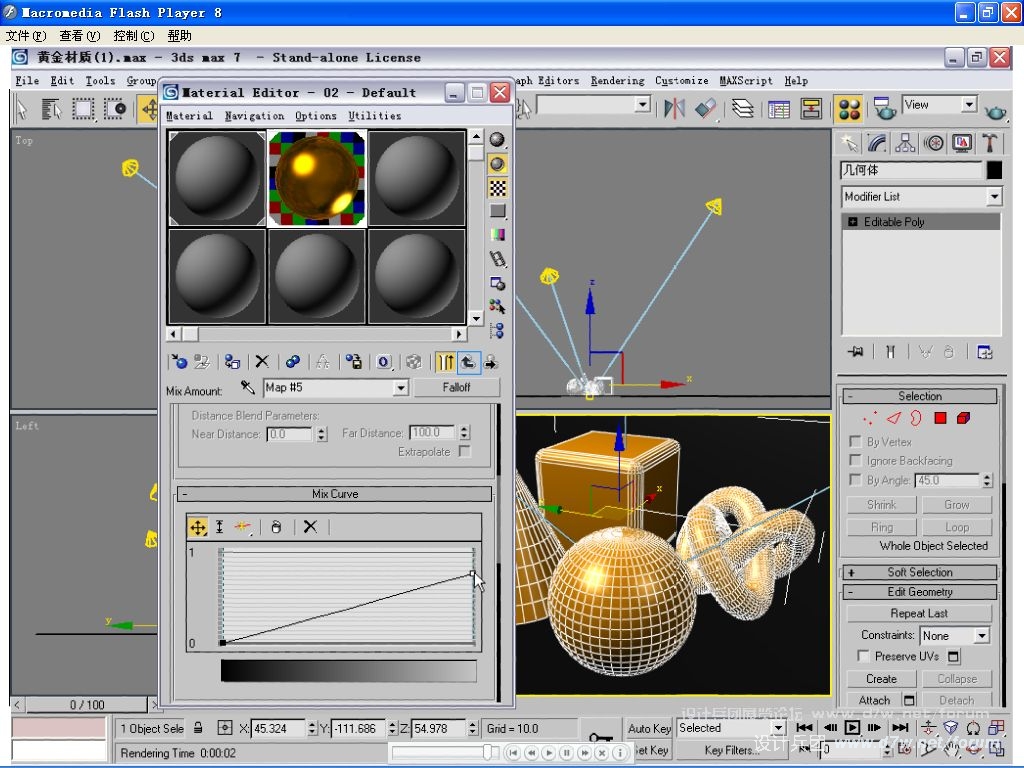Open the Hierarchy tab in command panel
1024x768 pixels.
click(906, 143)
